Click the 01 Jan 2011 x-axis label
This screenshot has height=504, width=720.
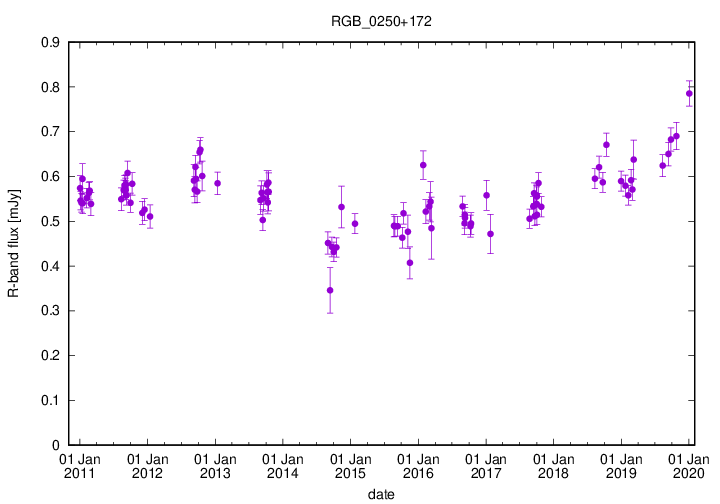point(79,464)
